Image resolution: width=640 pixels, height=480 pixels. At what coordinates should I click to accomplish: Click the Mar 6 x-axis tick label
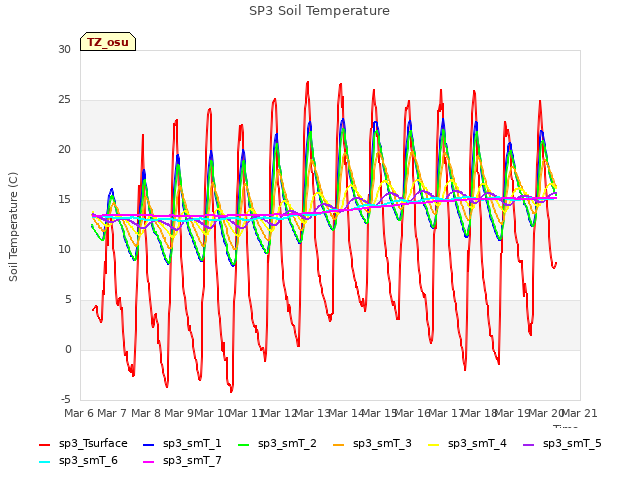coord(79,413)
